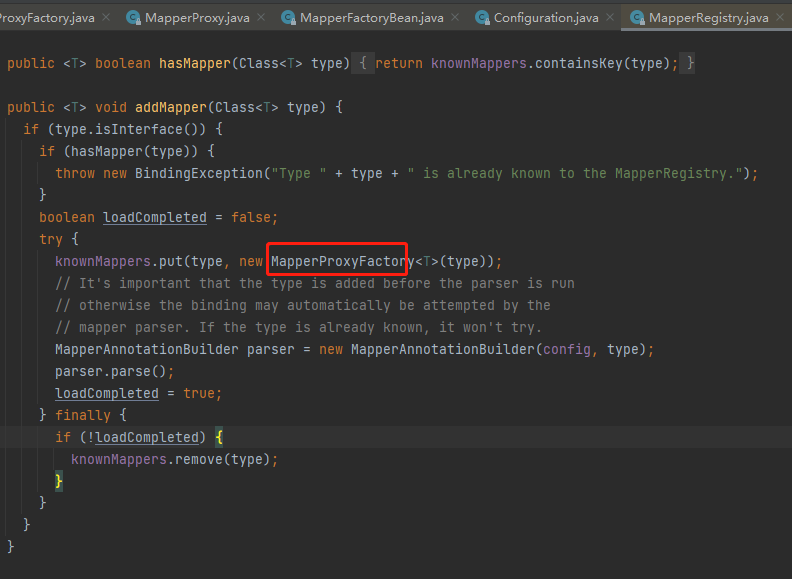Click the MapperFactoryBean.java class file icon

[x=288, y=18]
